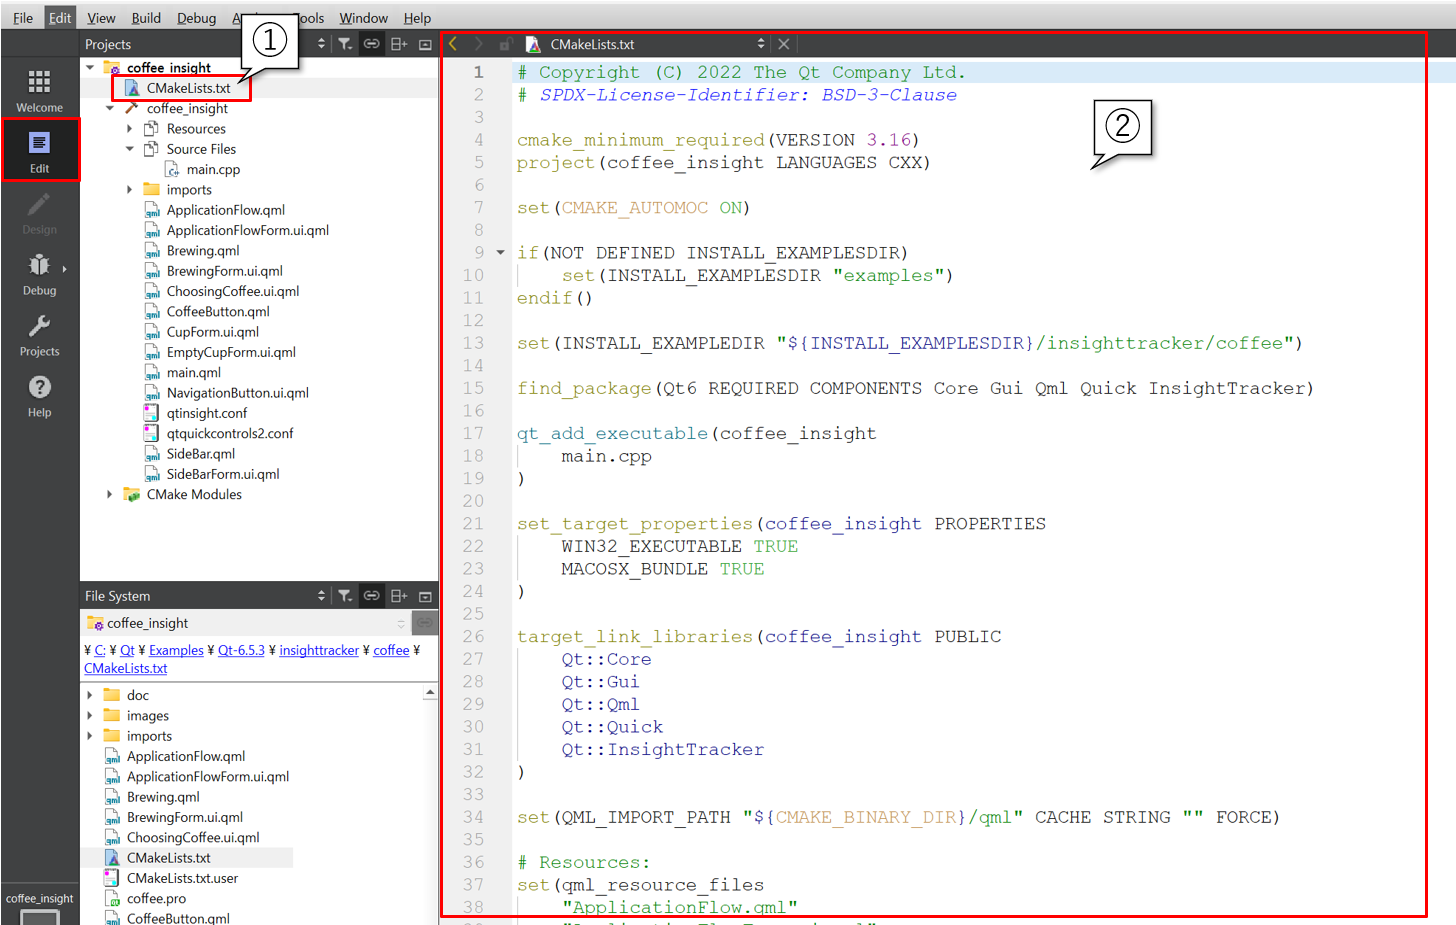
Task: Open the coffee_insight root directory dropdown
Action: tap(400, 623)
